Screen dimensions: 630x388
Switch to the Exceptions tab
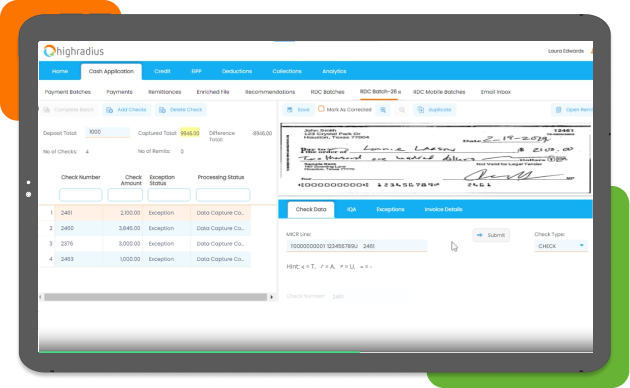(390, 209)
